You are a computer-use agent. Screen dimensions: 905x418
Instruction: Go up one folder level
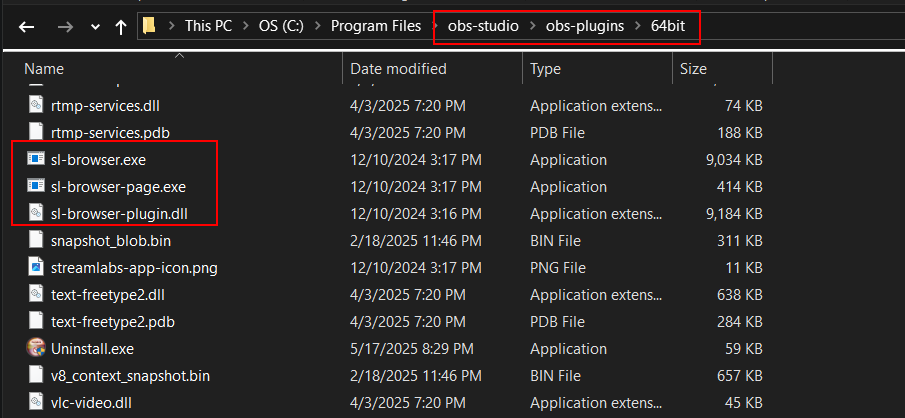pos(121,27)
